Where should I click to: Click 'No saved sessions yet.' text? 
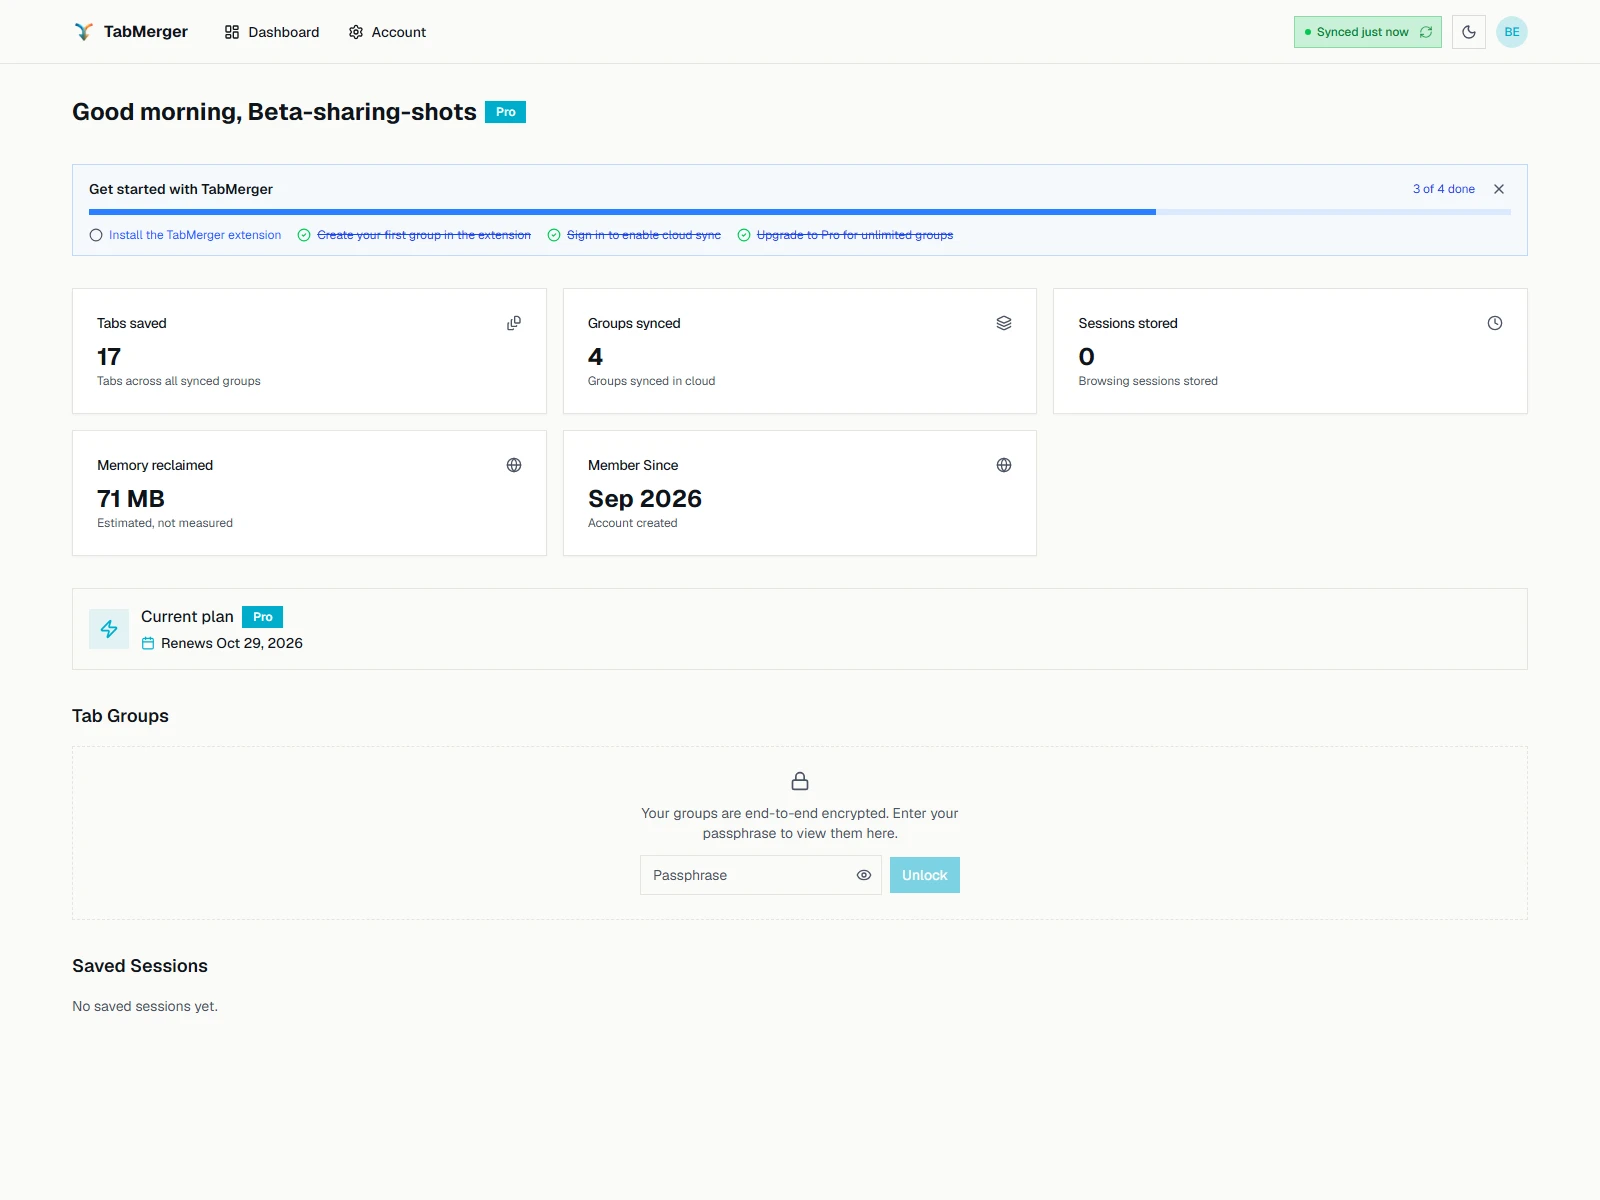145,1006
